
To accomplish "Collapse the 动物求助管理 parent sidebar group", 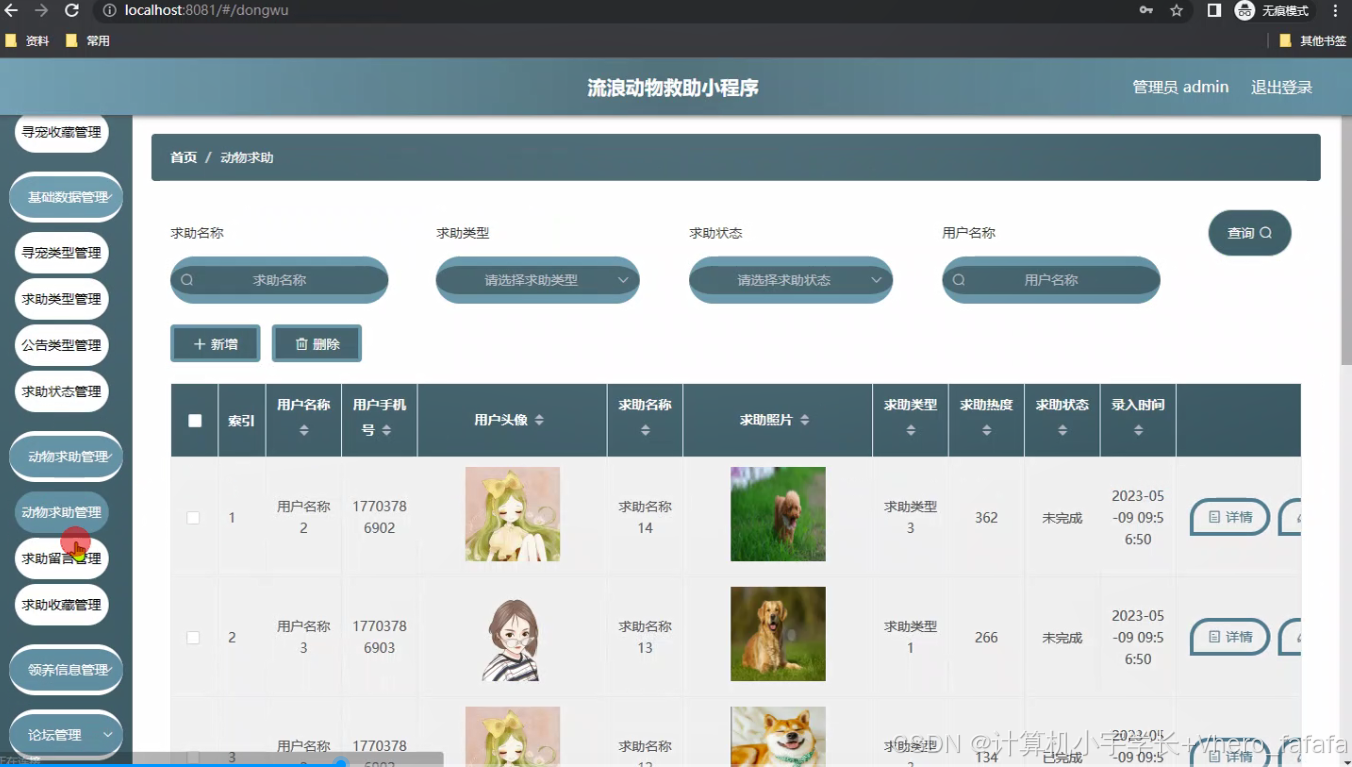I will 66,457.
